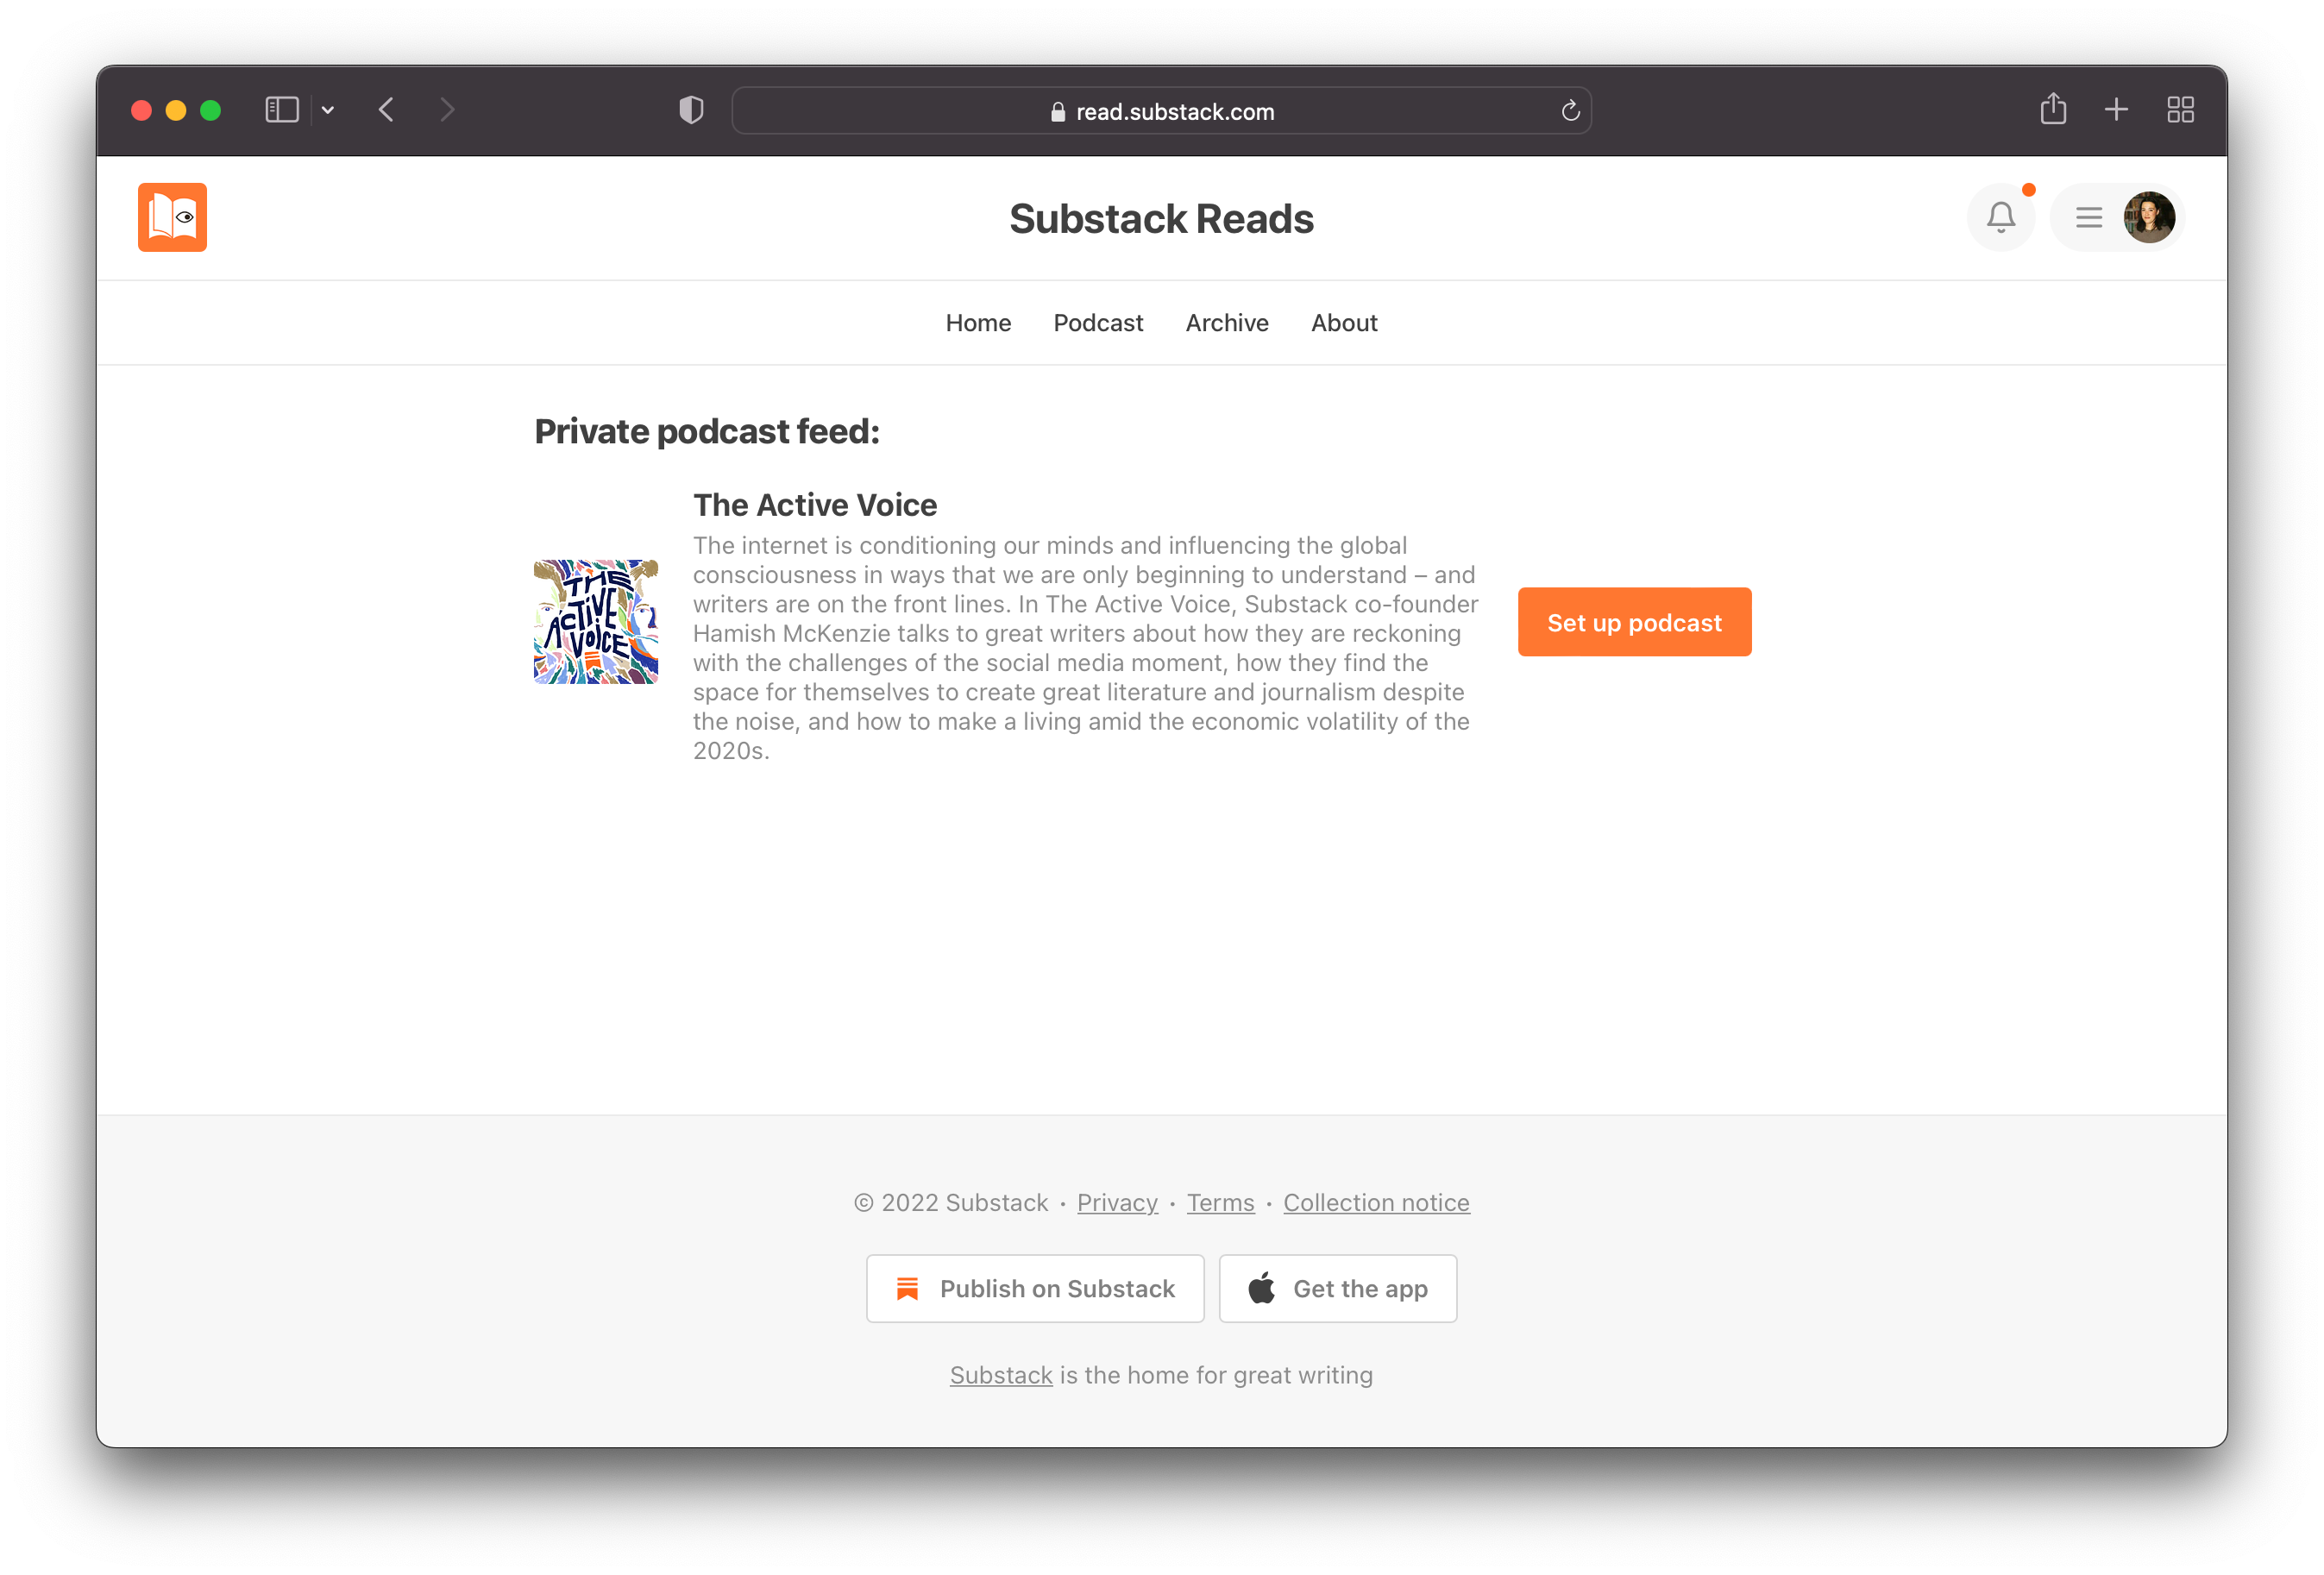The image size is (2324, 1575).
Task: Open the notification bell icon
Action: coord(2001,216)
